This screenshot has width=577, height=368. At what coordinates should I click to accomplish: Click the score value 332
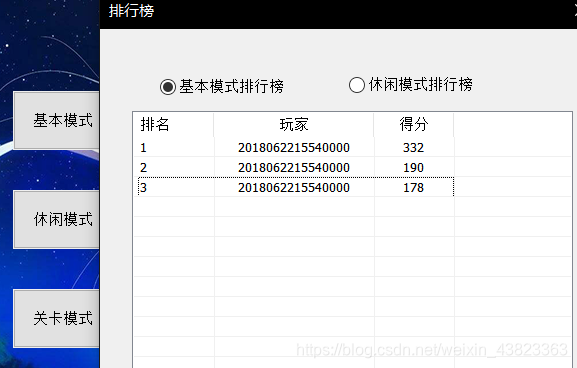414,148
